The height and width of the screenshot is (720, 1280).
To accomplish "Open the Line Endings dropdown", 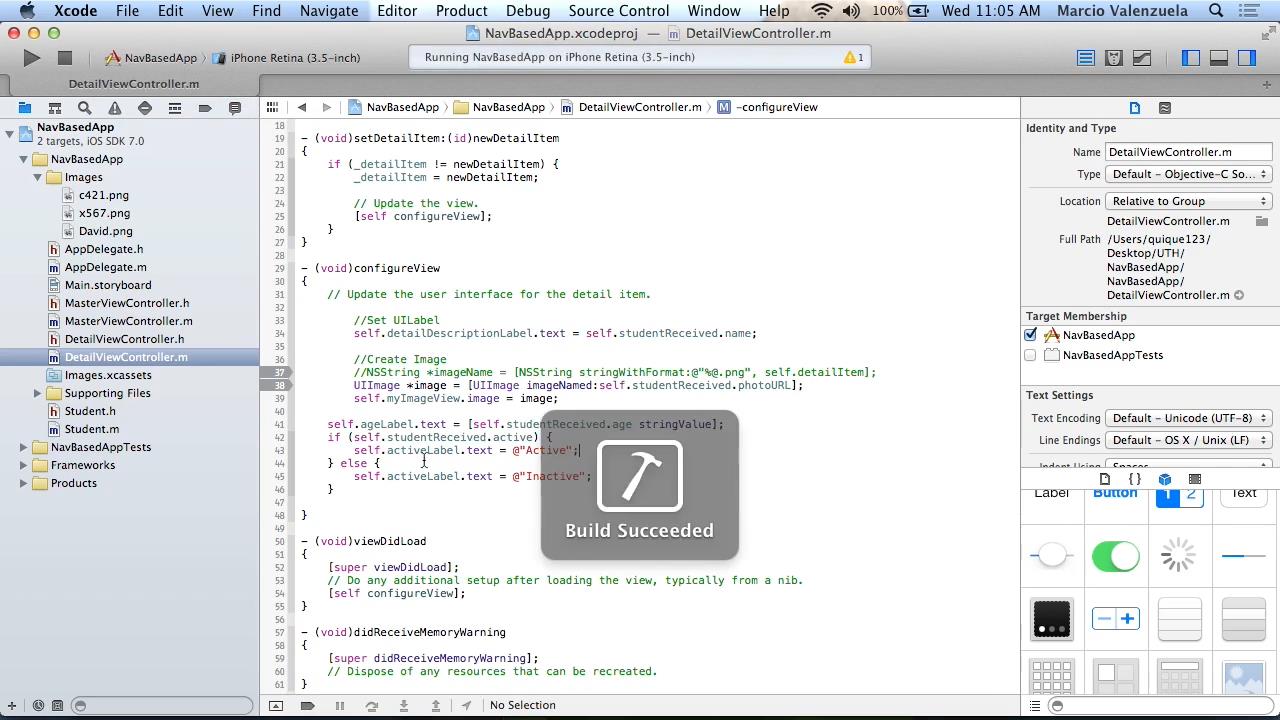I will pyautogui.click(x=1189, y=440).
